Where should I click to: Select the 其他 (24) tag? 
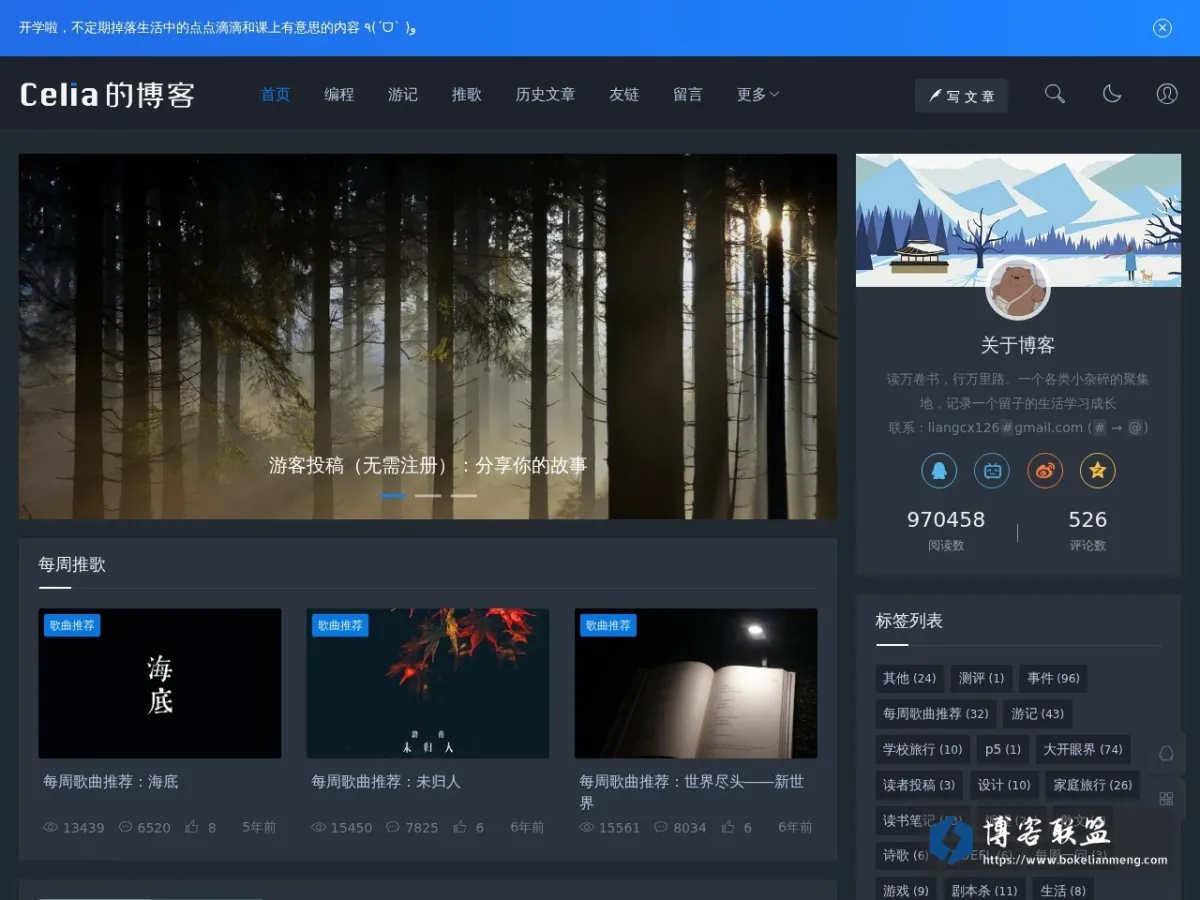coord(909,678)
